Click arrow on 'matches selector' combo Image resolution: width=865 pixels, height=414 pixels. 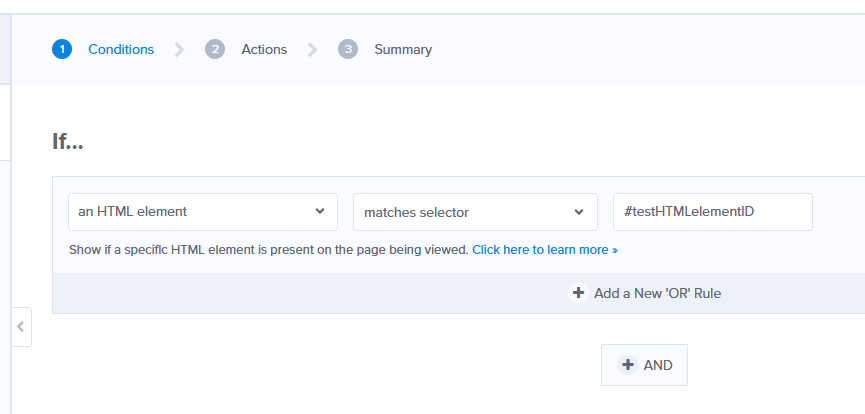(579, 212)
